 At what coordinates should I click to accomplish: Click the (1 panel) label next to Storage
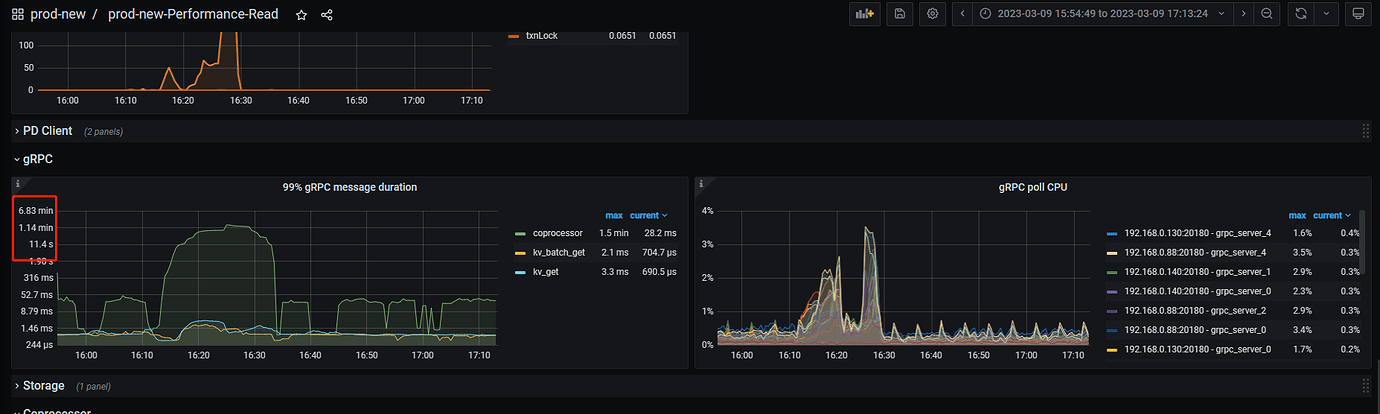pyautogui.click(x=93, y=387)
